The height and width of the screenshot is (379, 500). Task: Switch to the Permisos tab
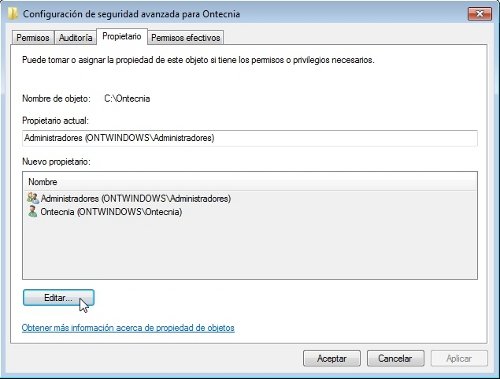[33, 38]
